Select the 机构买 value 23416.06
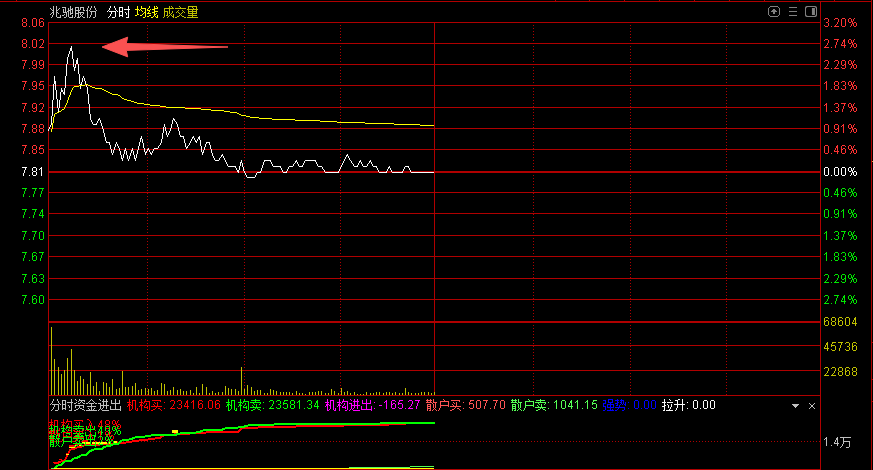The image size is (873, 470). click(195, 405)
